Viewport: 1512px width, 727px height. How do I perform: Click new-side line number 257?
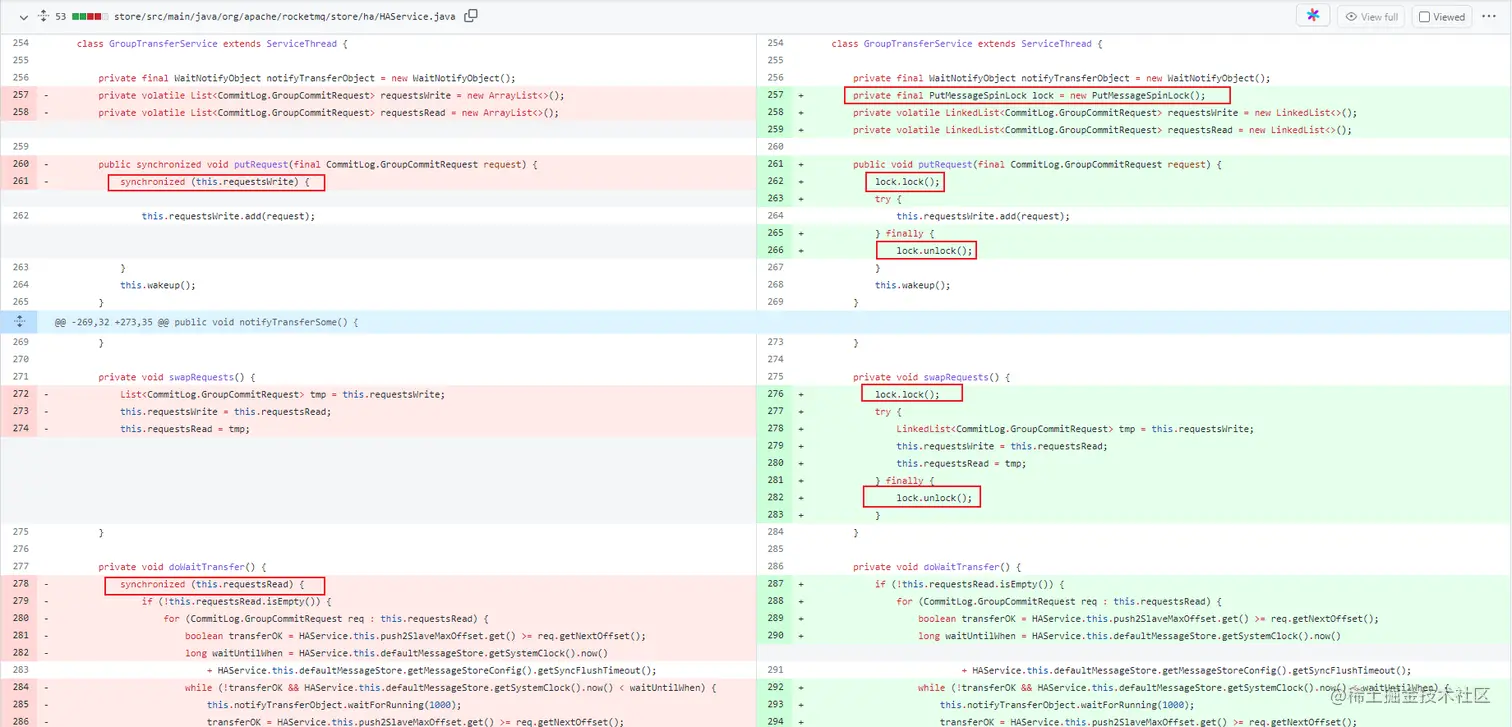[x=775, y=95]
